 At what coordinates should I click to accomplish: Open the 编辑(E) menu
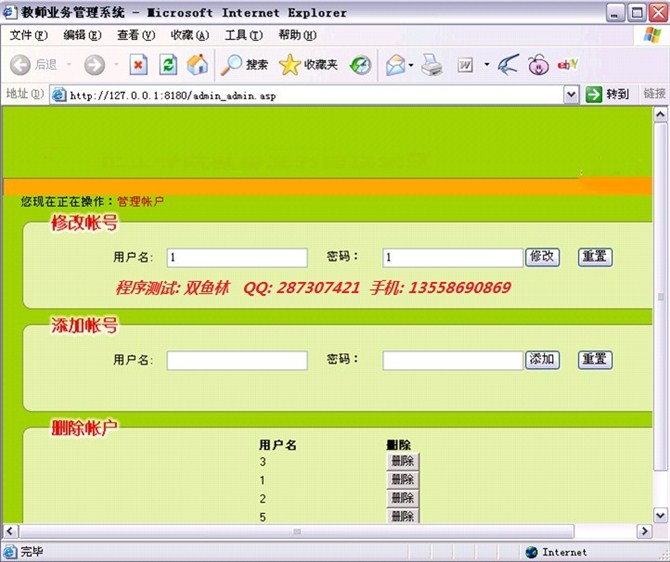click(x=82, y=35)
